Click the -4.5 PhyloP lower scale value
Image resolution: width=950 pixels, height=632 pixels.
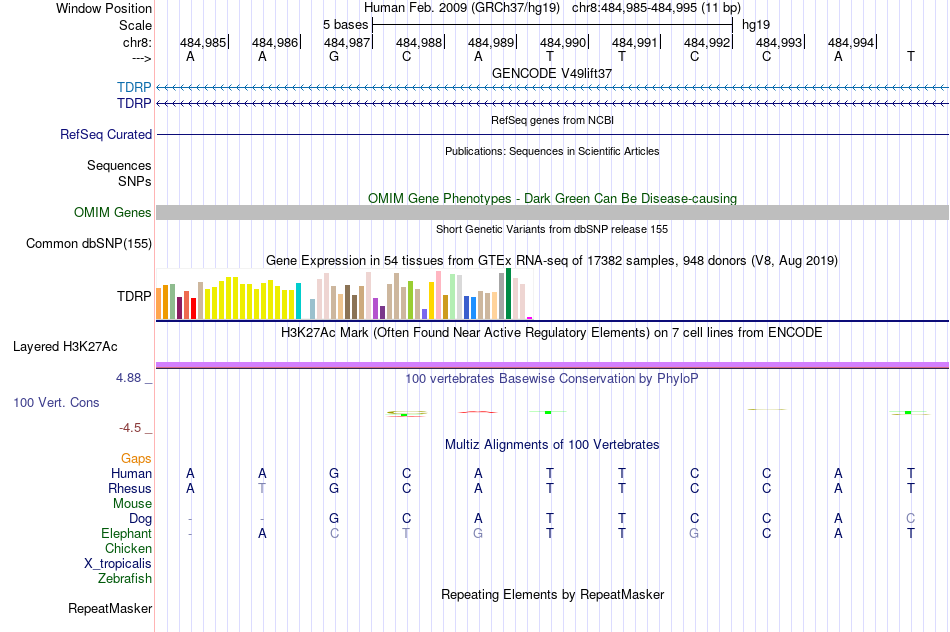pos(130,428)
